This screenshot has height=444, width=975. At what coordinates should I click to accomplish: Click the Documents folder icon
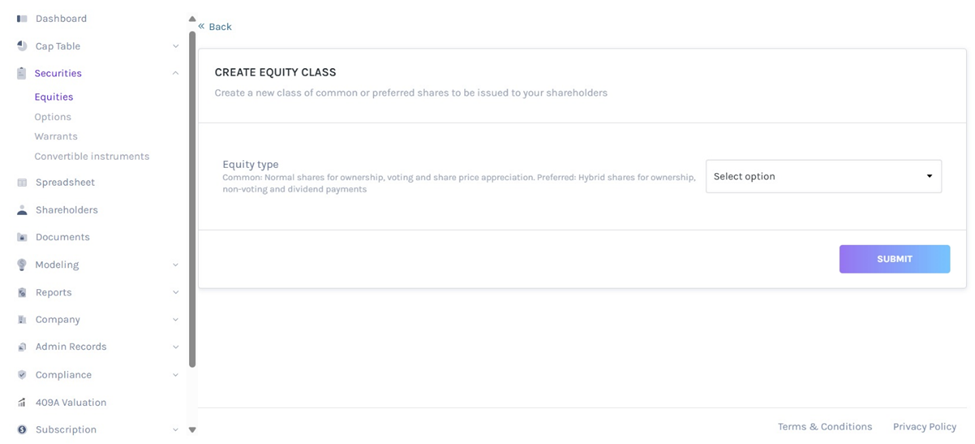[x=22, y=237]
